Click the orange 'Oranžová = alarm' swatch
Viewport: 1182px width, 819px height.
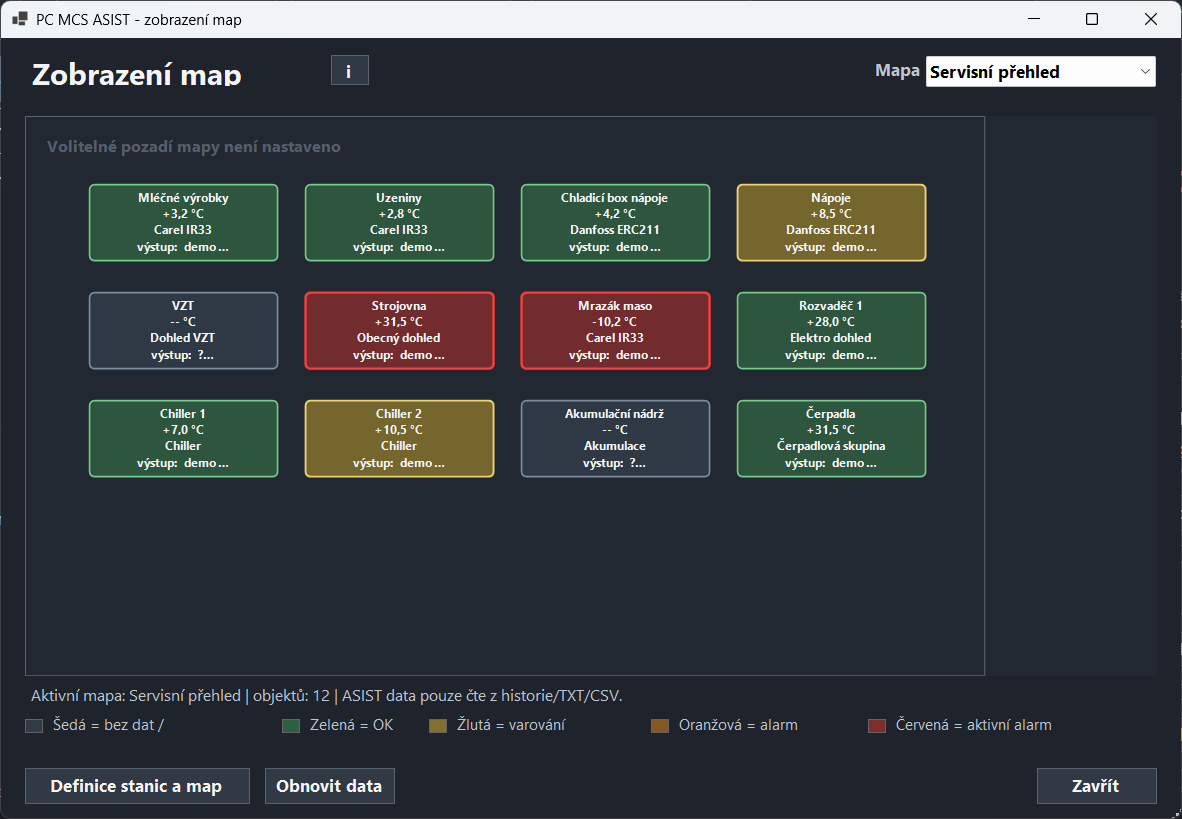pyautogui.click(x=660, y=725)
